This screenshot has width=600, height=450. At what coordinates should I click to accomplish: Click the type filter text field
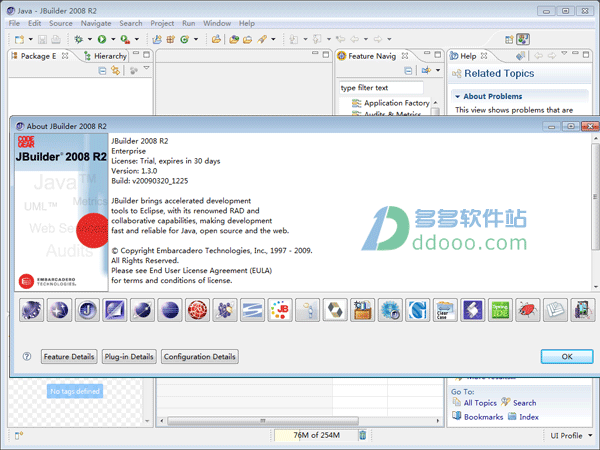click(381, 88)
